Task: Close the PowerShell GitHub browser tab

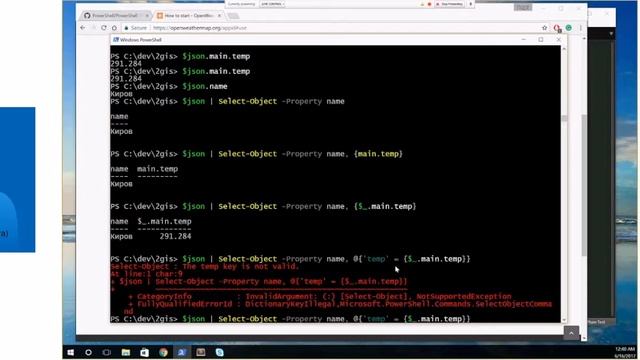Action: 147,16
